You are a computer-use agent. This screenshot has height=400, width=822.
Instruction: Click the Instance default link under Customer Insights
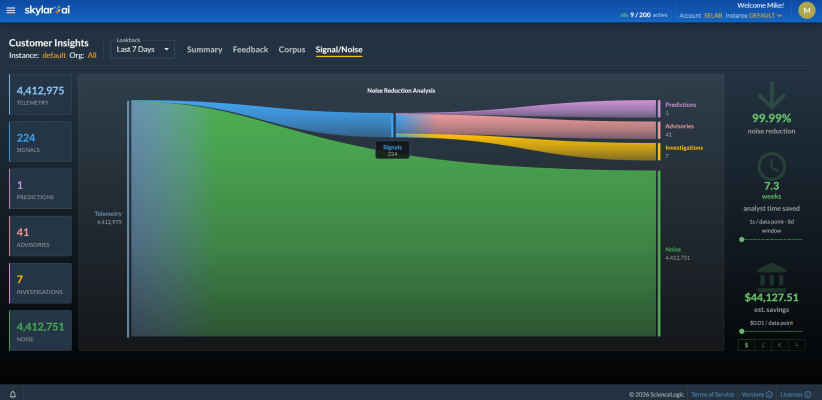[x=54, y=55]
